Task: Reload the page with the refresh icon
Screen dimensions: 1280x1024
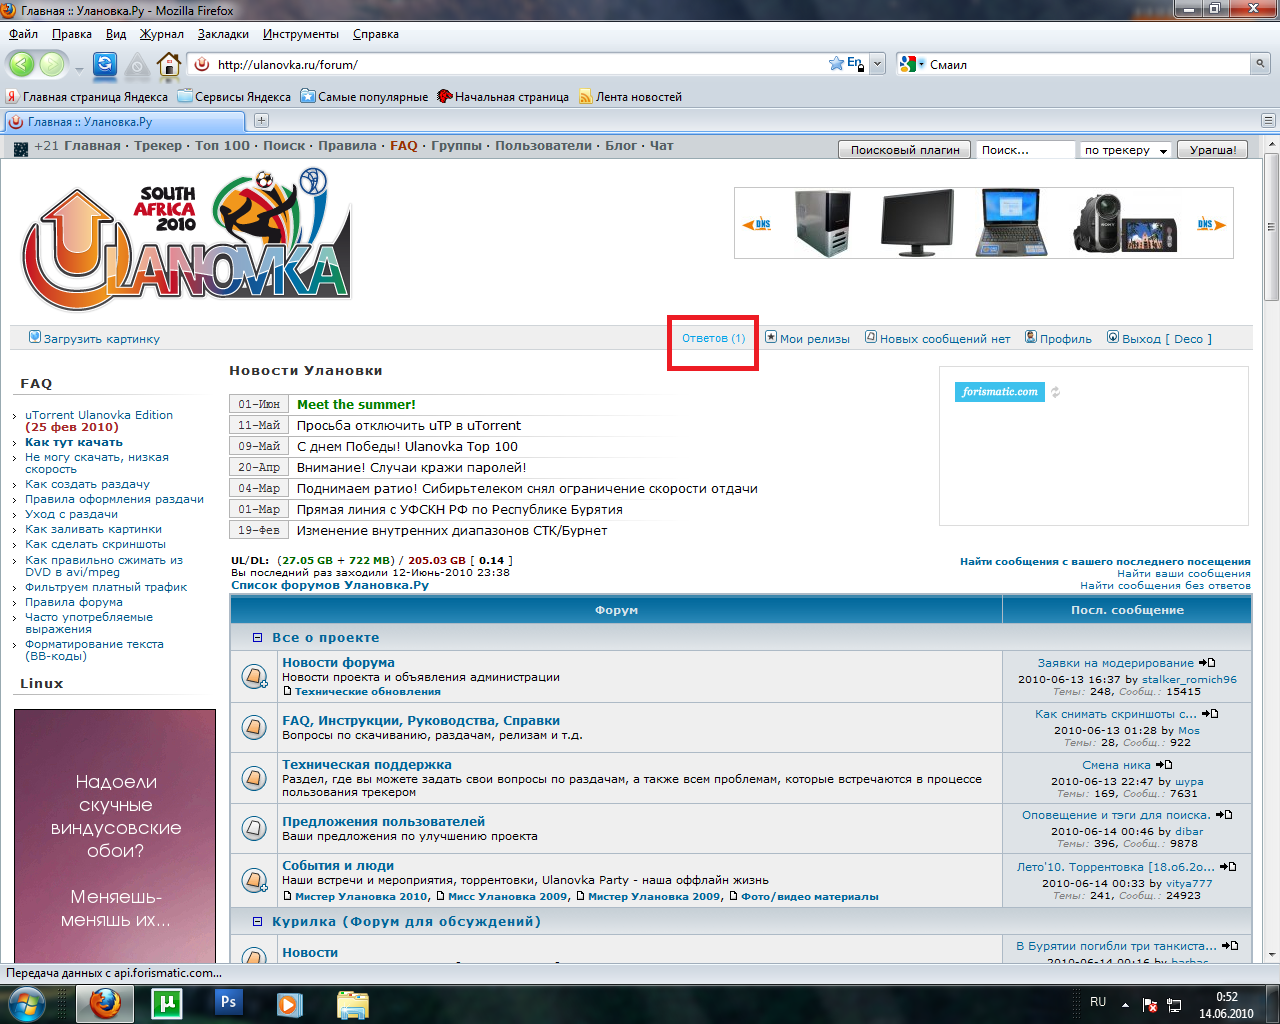Action: 104,65
